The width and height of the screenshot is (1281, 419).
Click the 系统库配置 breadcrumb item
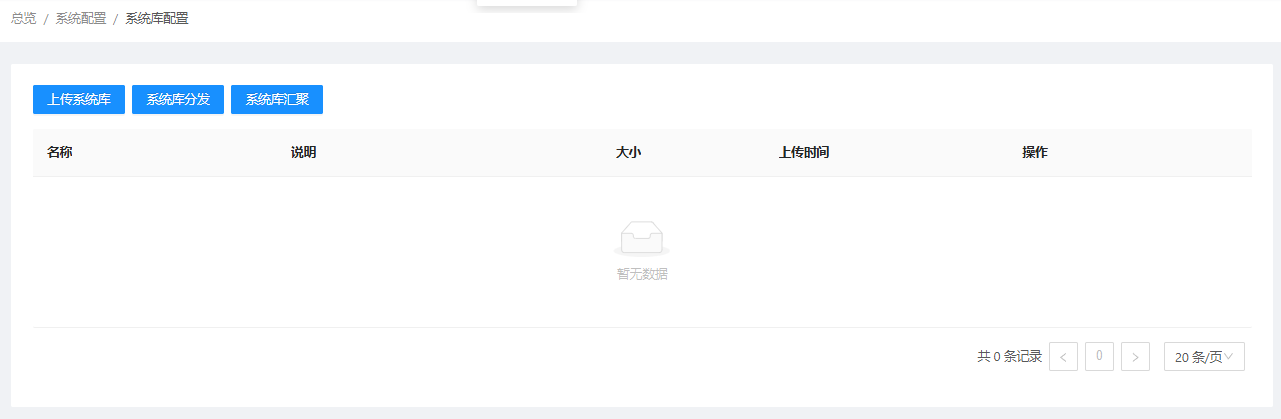coord(157,19)
